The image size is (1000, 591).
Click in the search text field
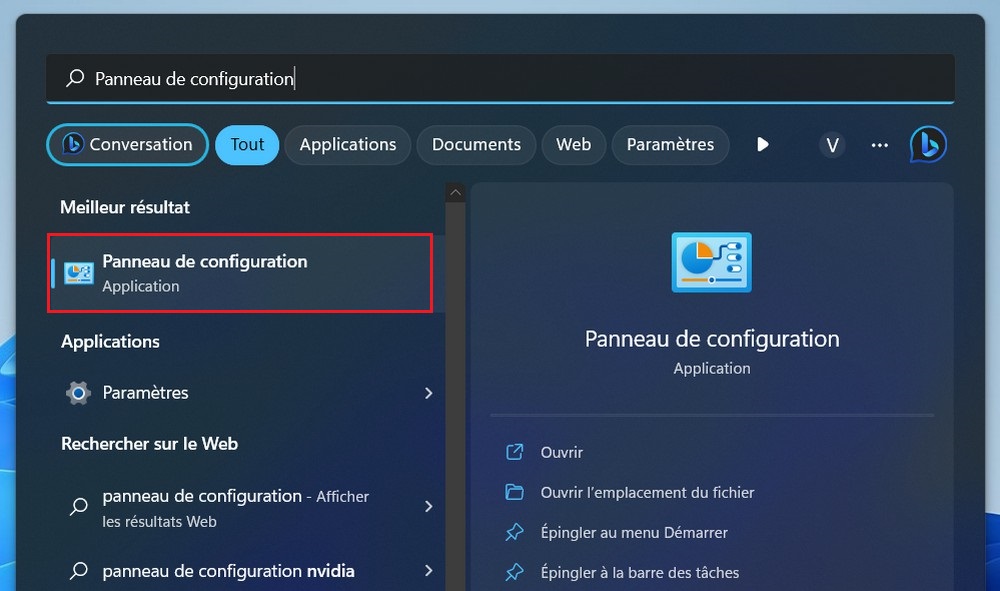500,79
